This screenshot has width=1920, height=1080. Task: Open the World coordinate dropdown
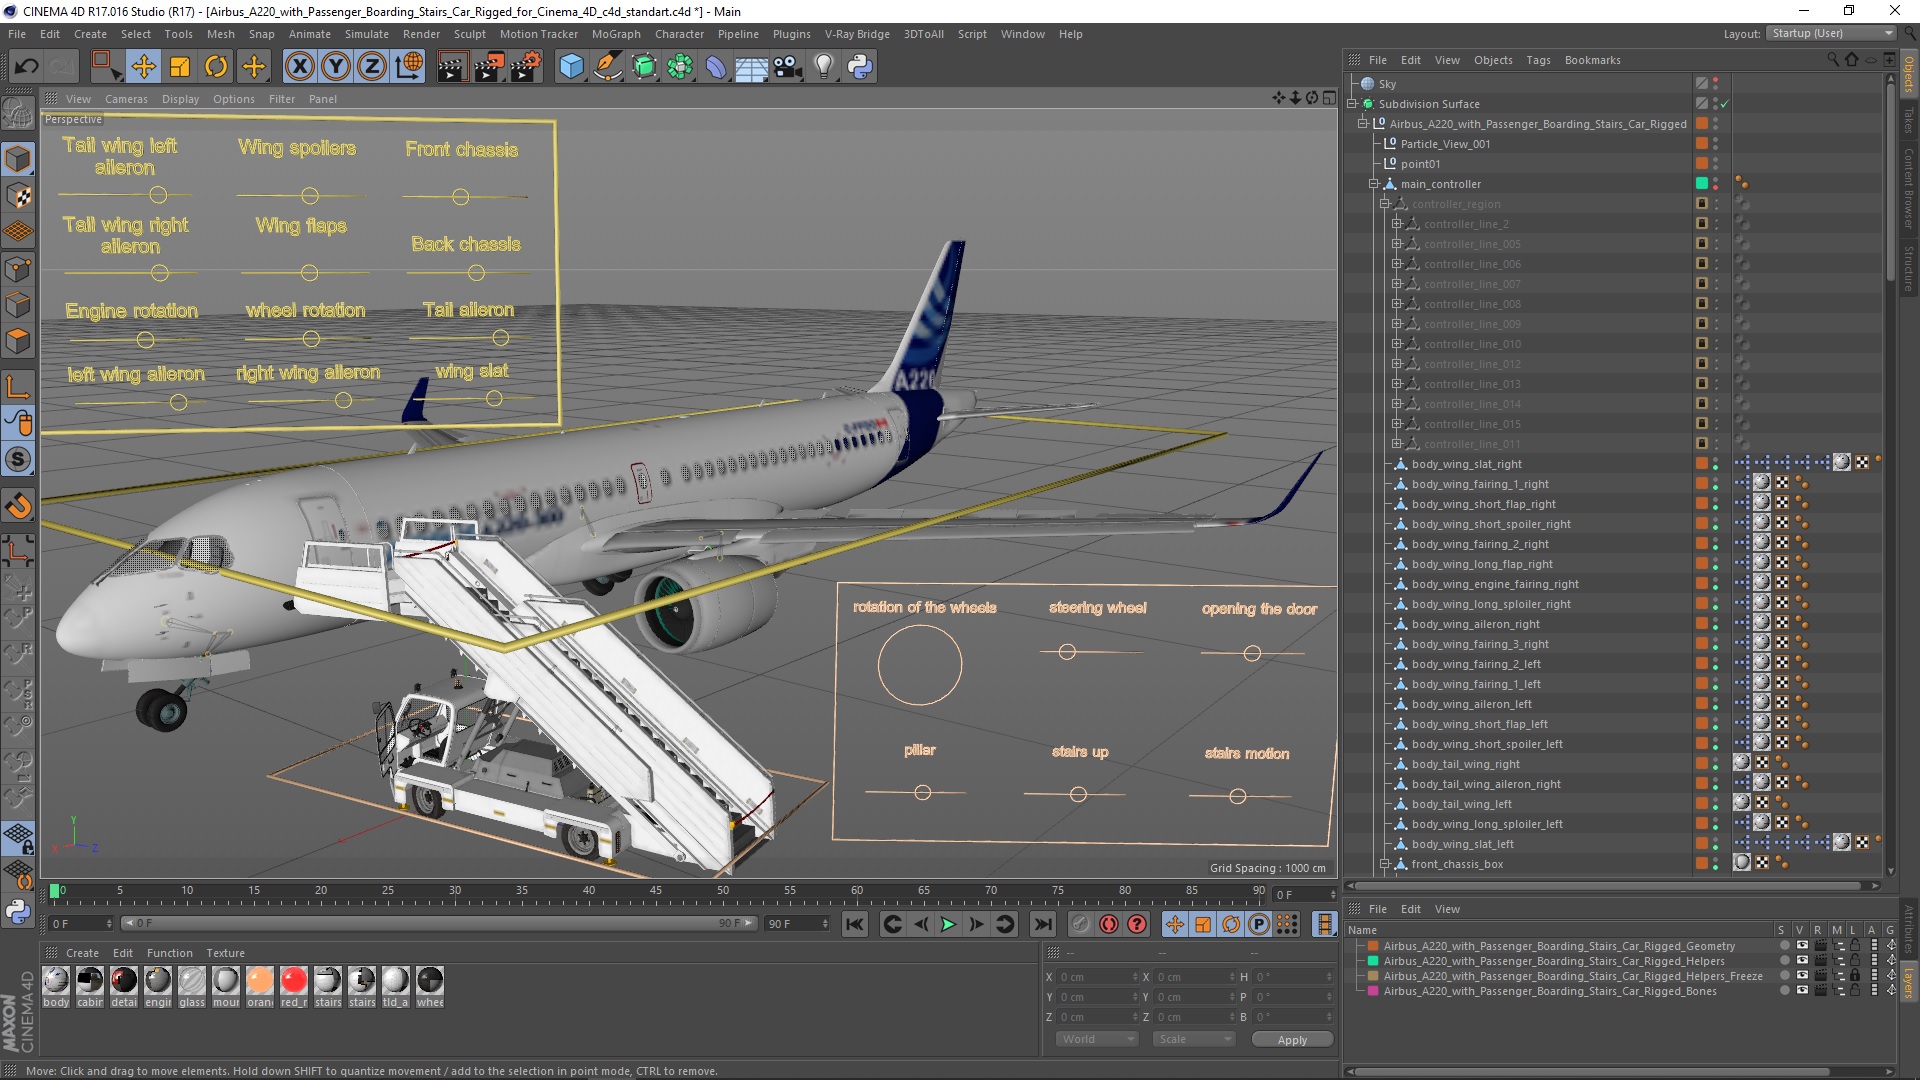tap(1097, 1039)
